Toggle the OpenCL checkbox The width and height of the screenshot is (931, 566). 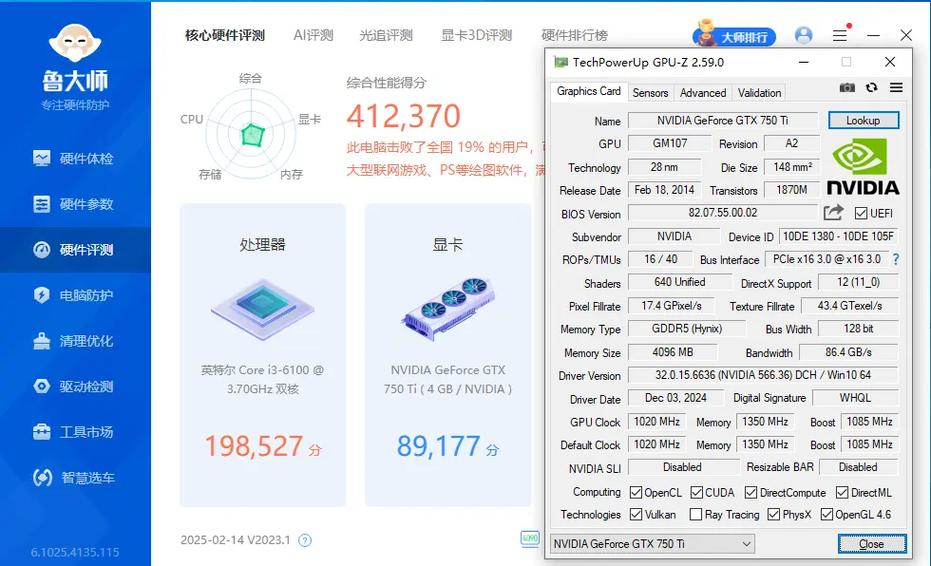coord(636,493)
